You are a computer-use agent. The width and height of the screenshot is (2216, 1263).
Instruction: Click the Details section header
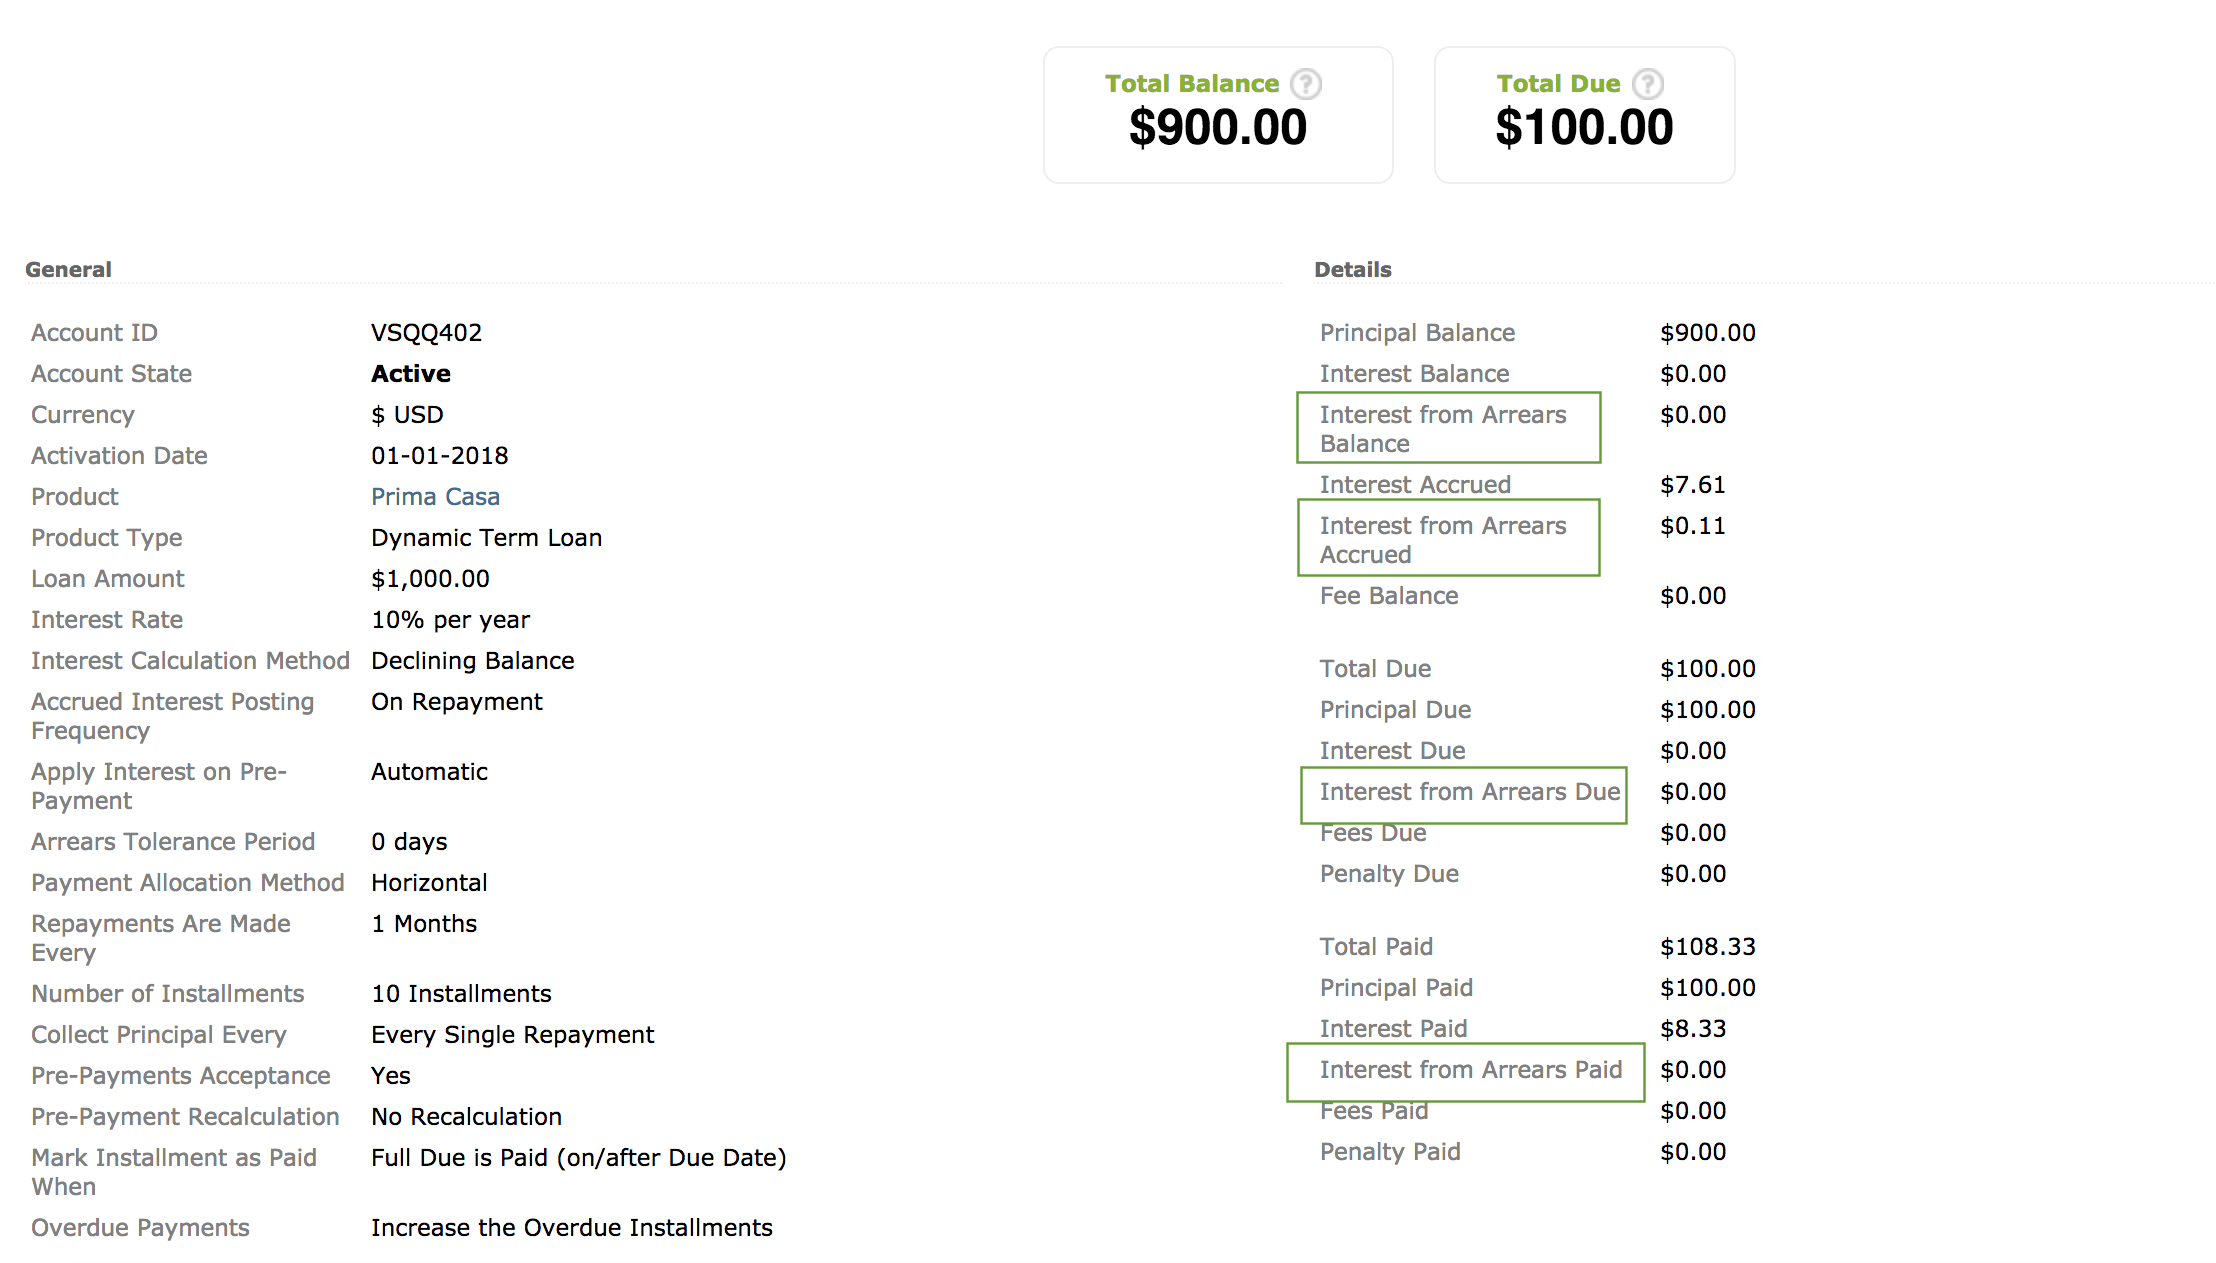1352,269
